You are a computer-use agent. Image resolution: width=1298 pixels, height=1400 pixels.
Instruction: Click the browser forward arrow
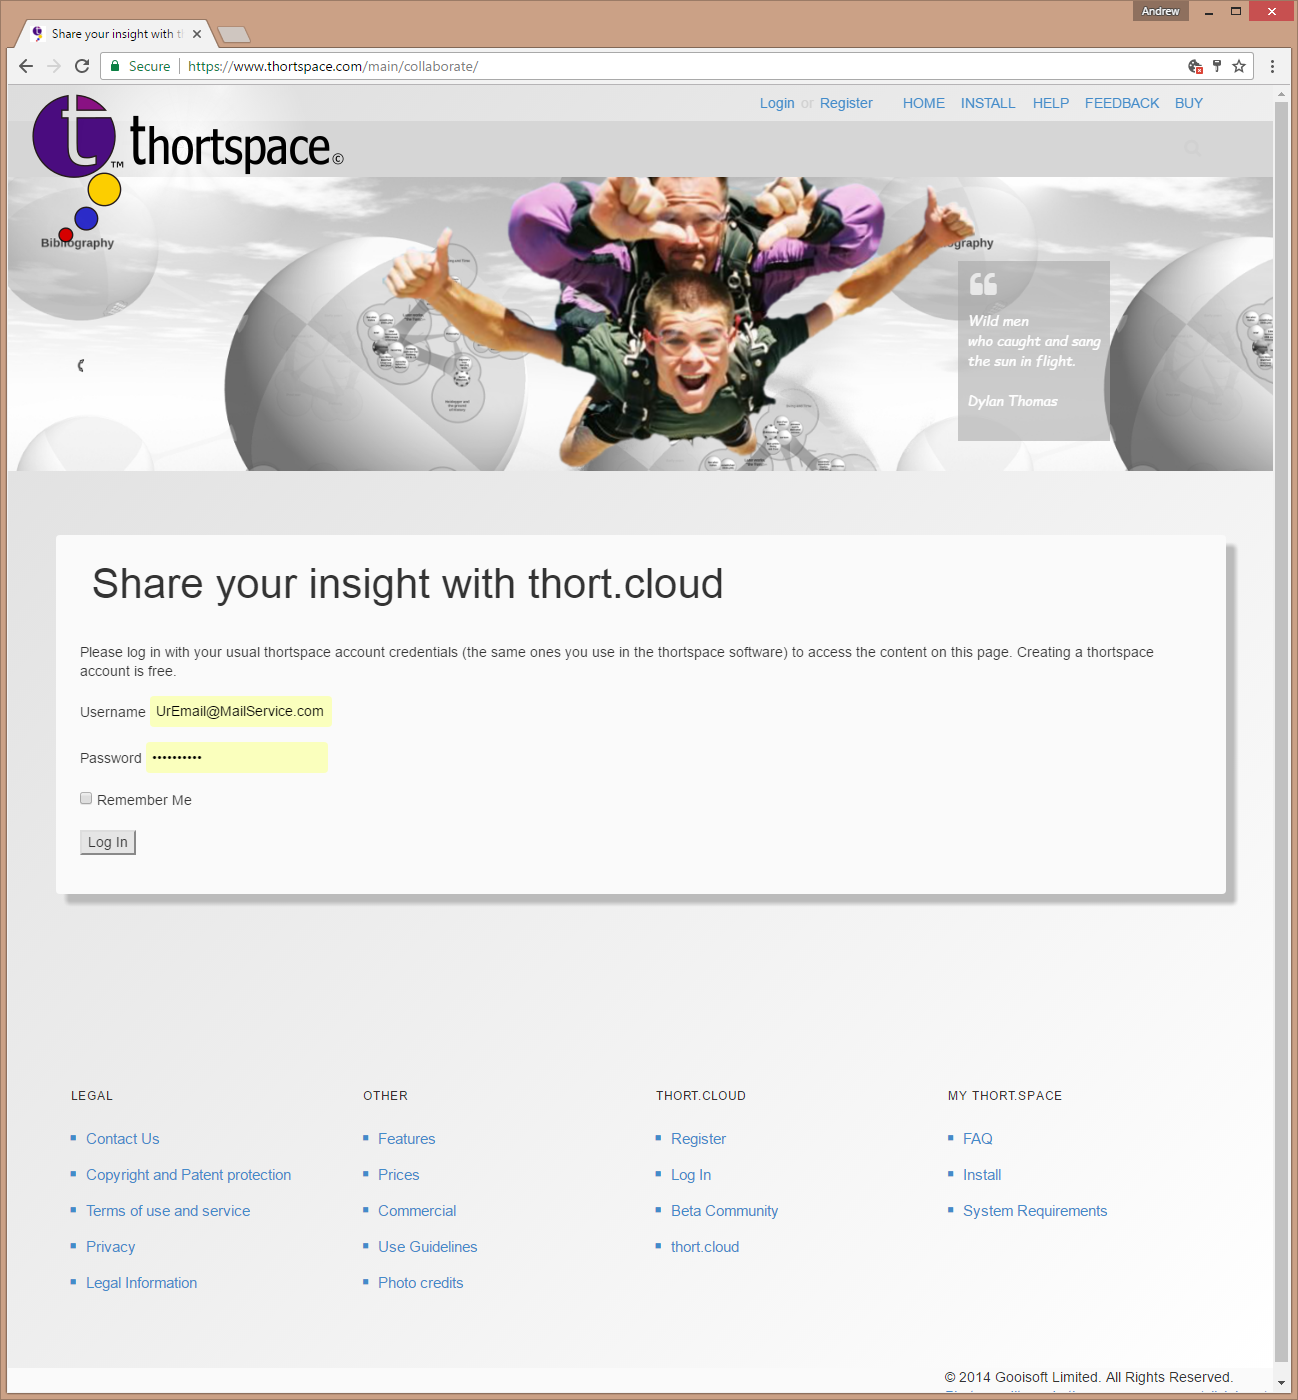coord(54,66)
